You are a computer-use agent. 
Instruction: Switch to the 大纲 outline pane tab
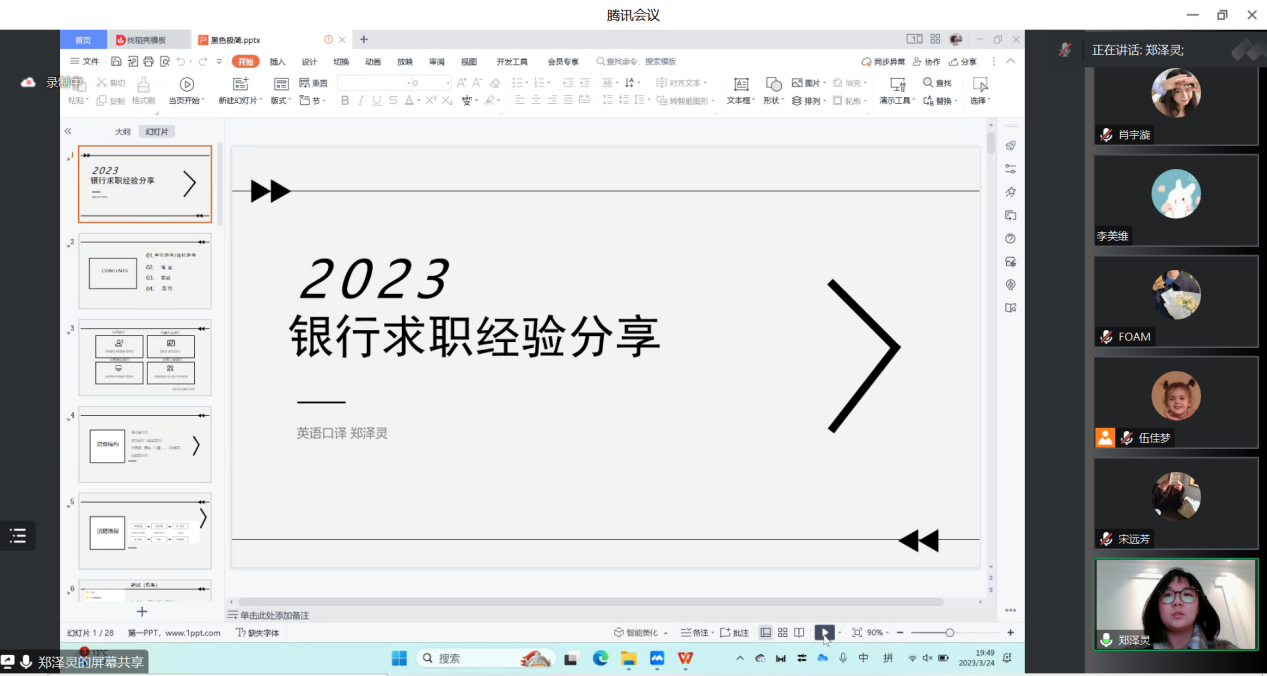(x=122, y=132)
